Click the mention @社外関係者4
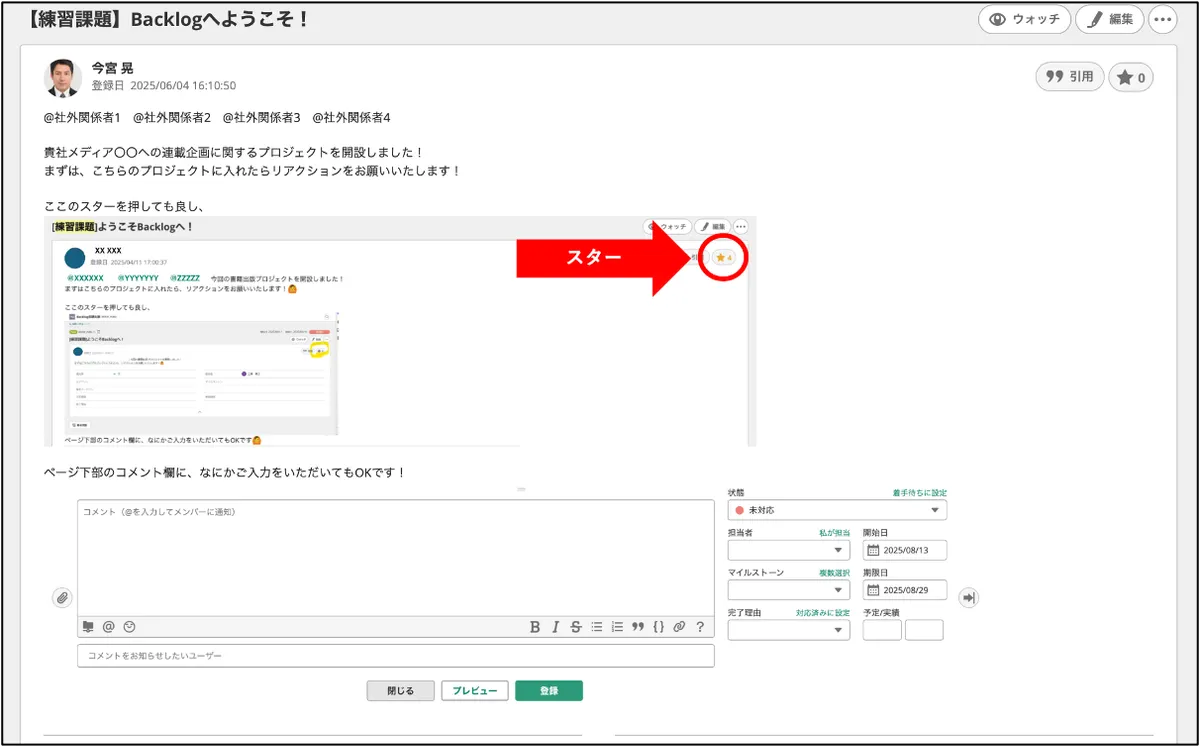The image size is (1200, 747). coord(351,117)
